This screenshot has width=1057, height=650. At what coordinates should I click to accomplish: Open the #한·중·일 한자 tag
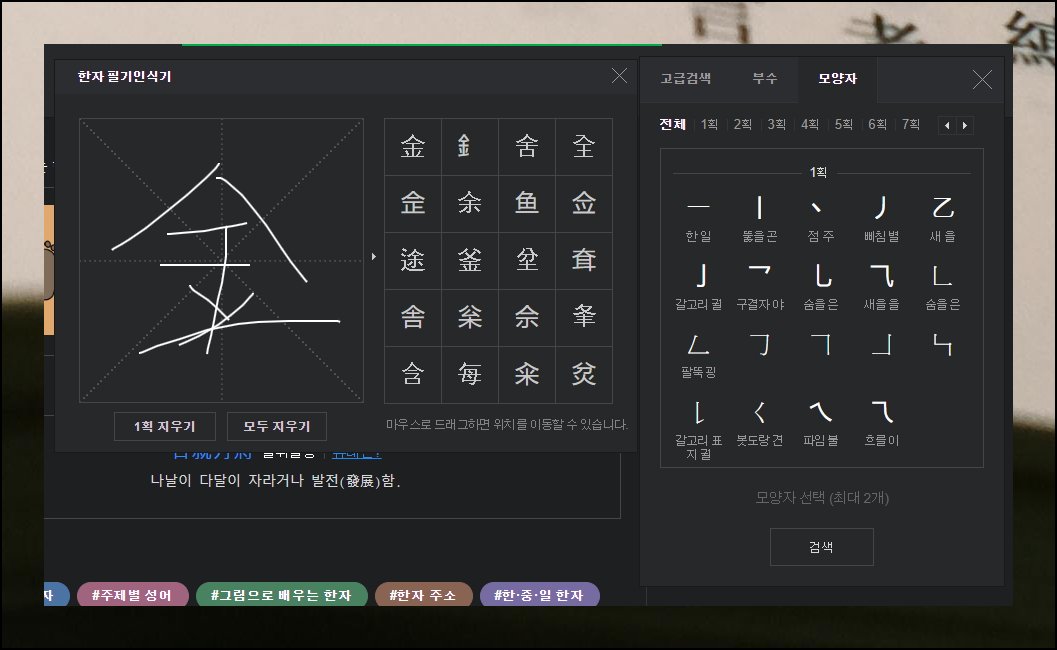(539, 595)
